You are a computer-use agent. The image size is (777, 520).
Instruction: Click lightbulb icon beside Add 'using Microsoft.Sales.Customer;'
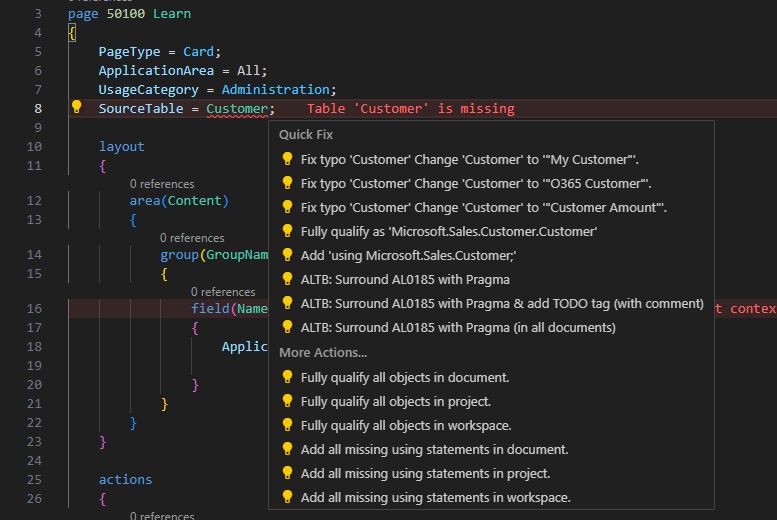pos(287,254)
